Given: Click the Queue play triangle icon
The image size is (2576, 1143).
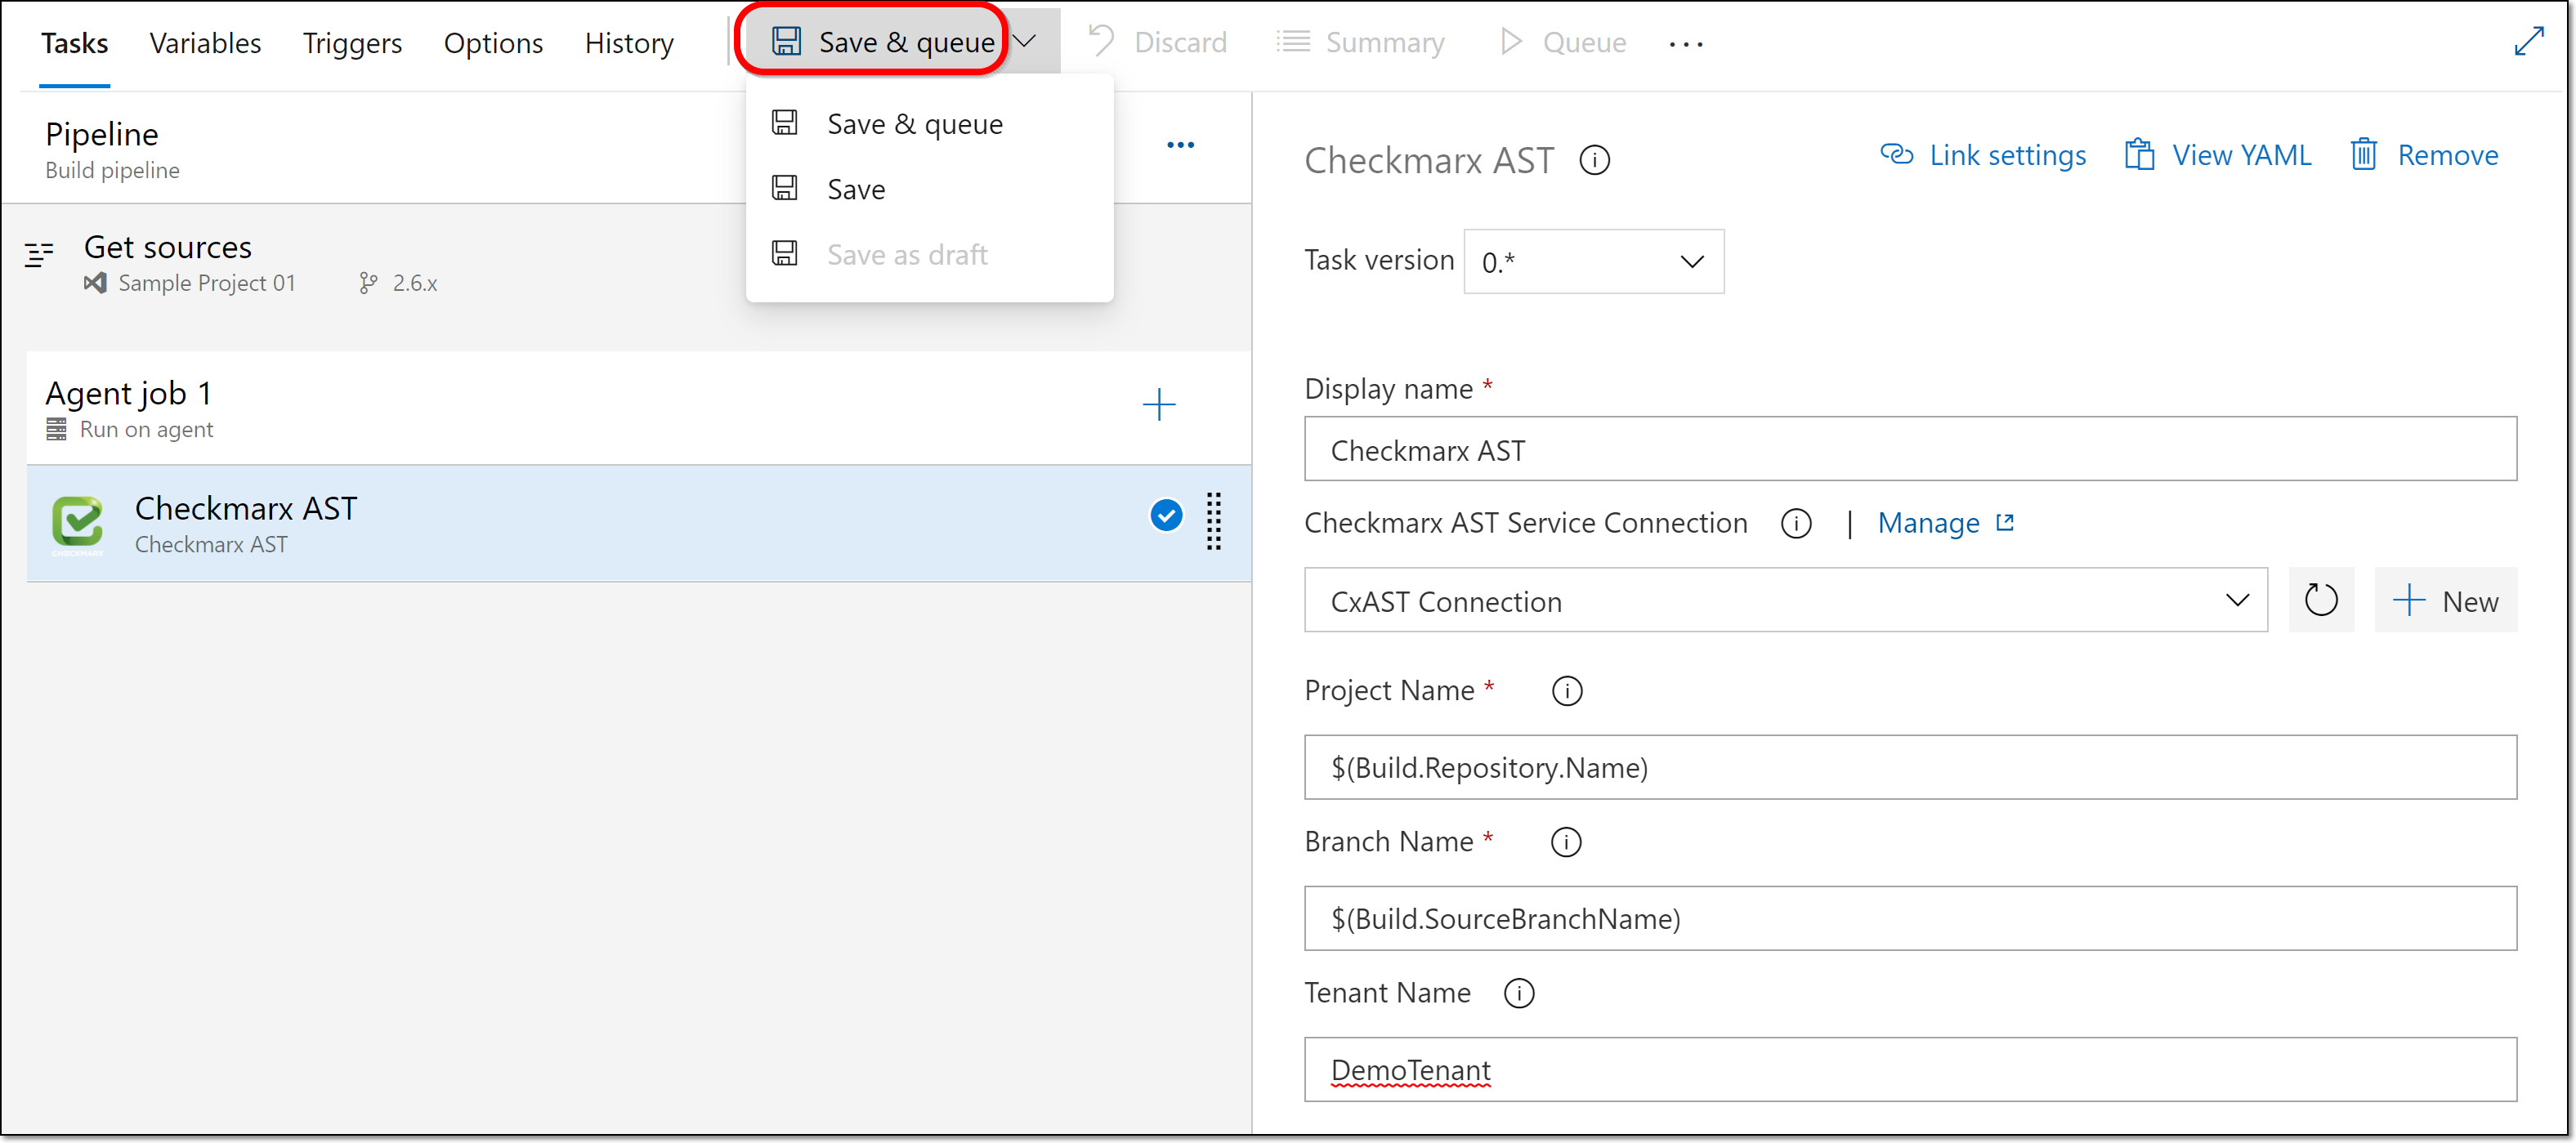Looking at the screenshot, I should [1511, 41].
